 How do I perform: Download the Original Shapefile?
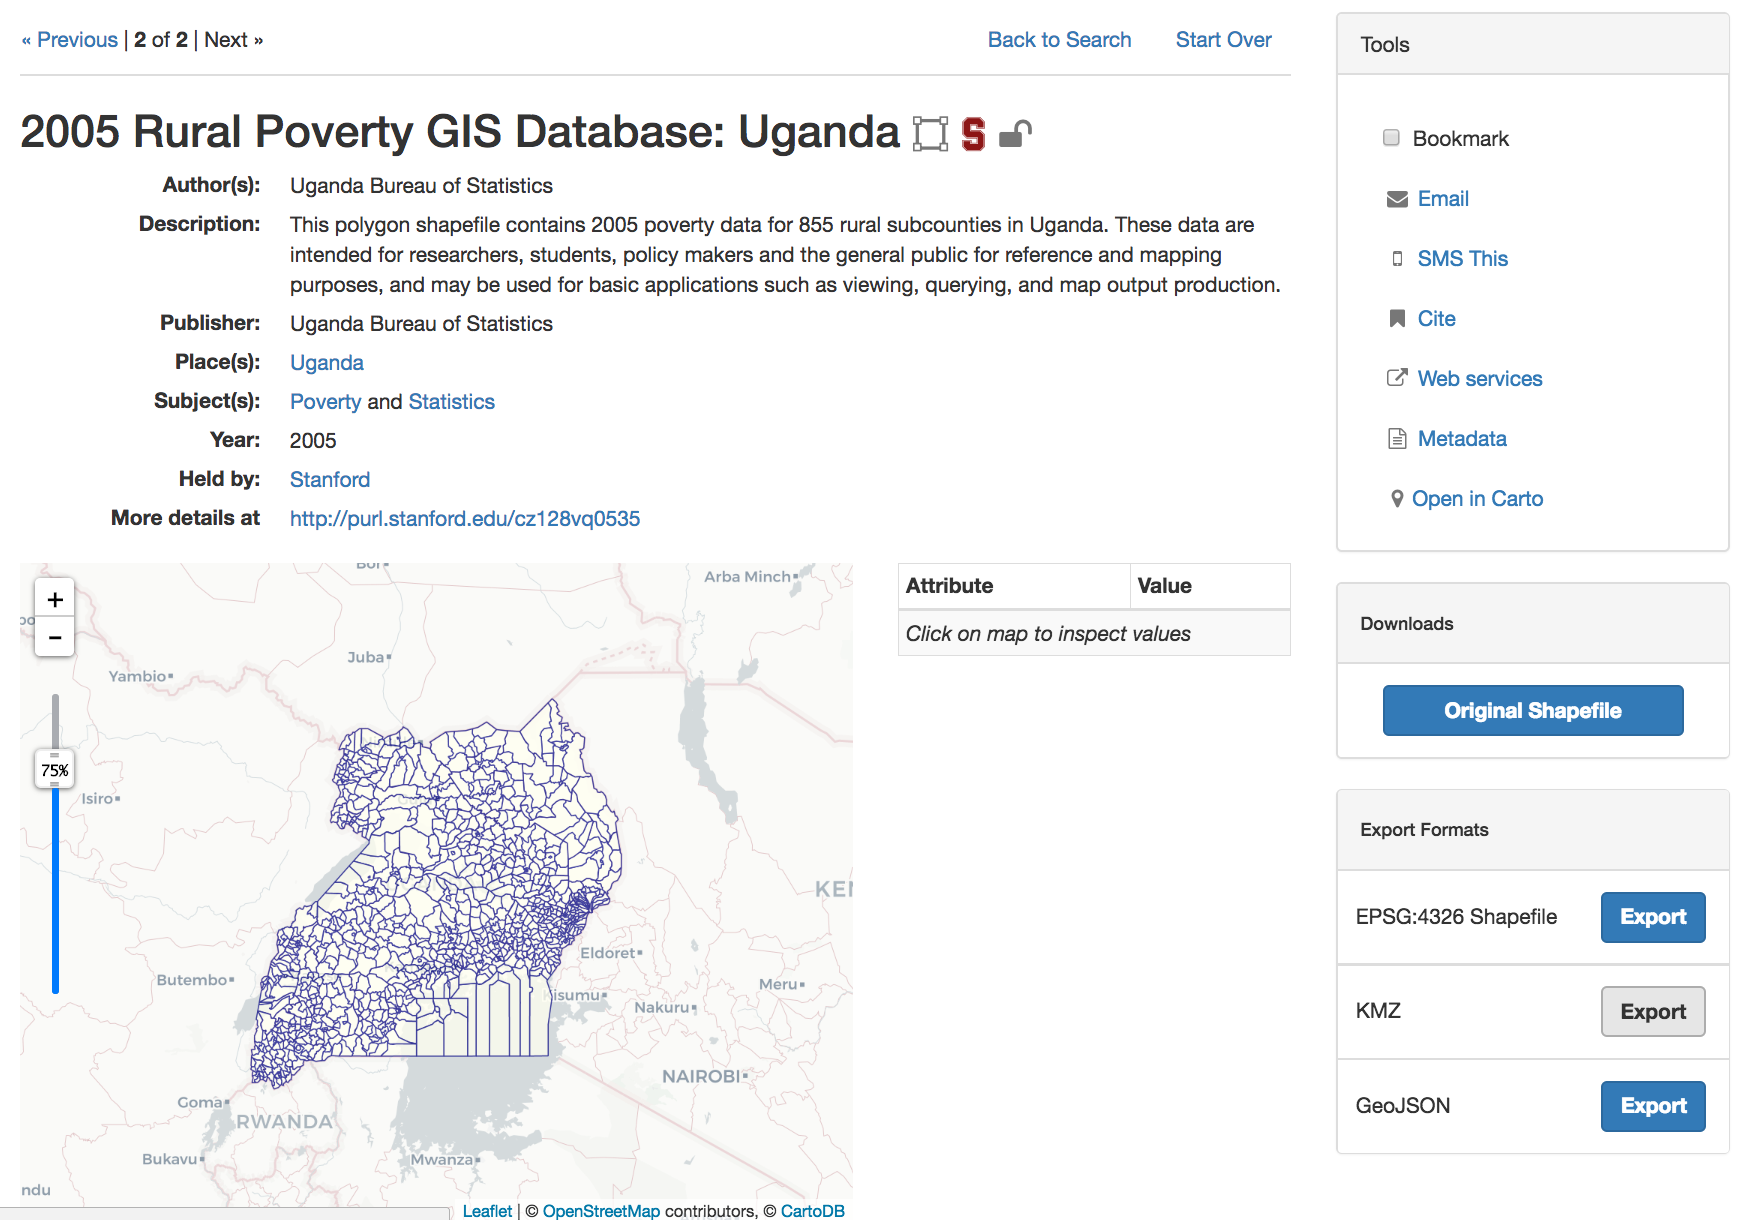click(x=1532, y=711)
